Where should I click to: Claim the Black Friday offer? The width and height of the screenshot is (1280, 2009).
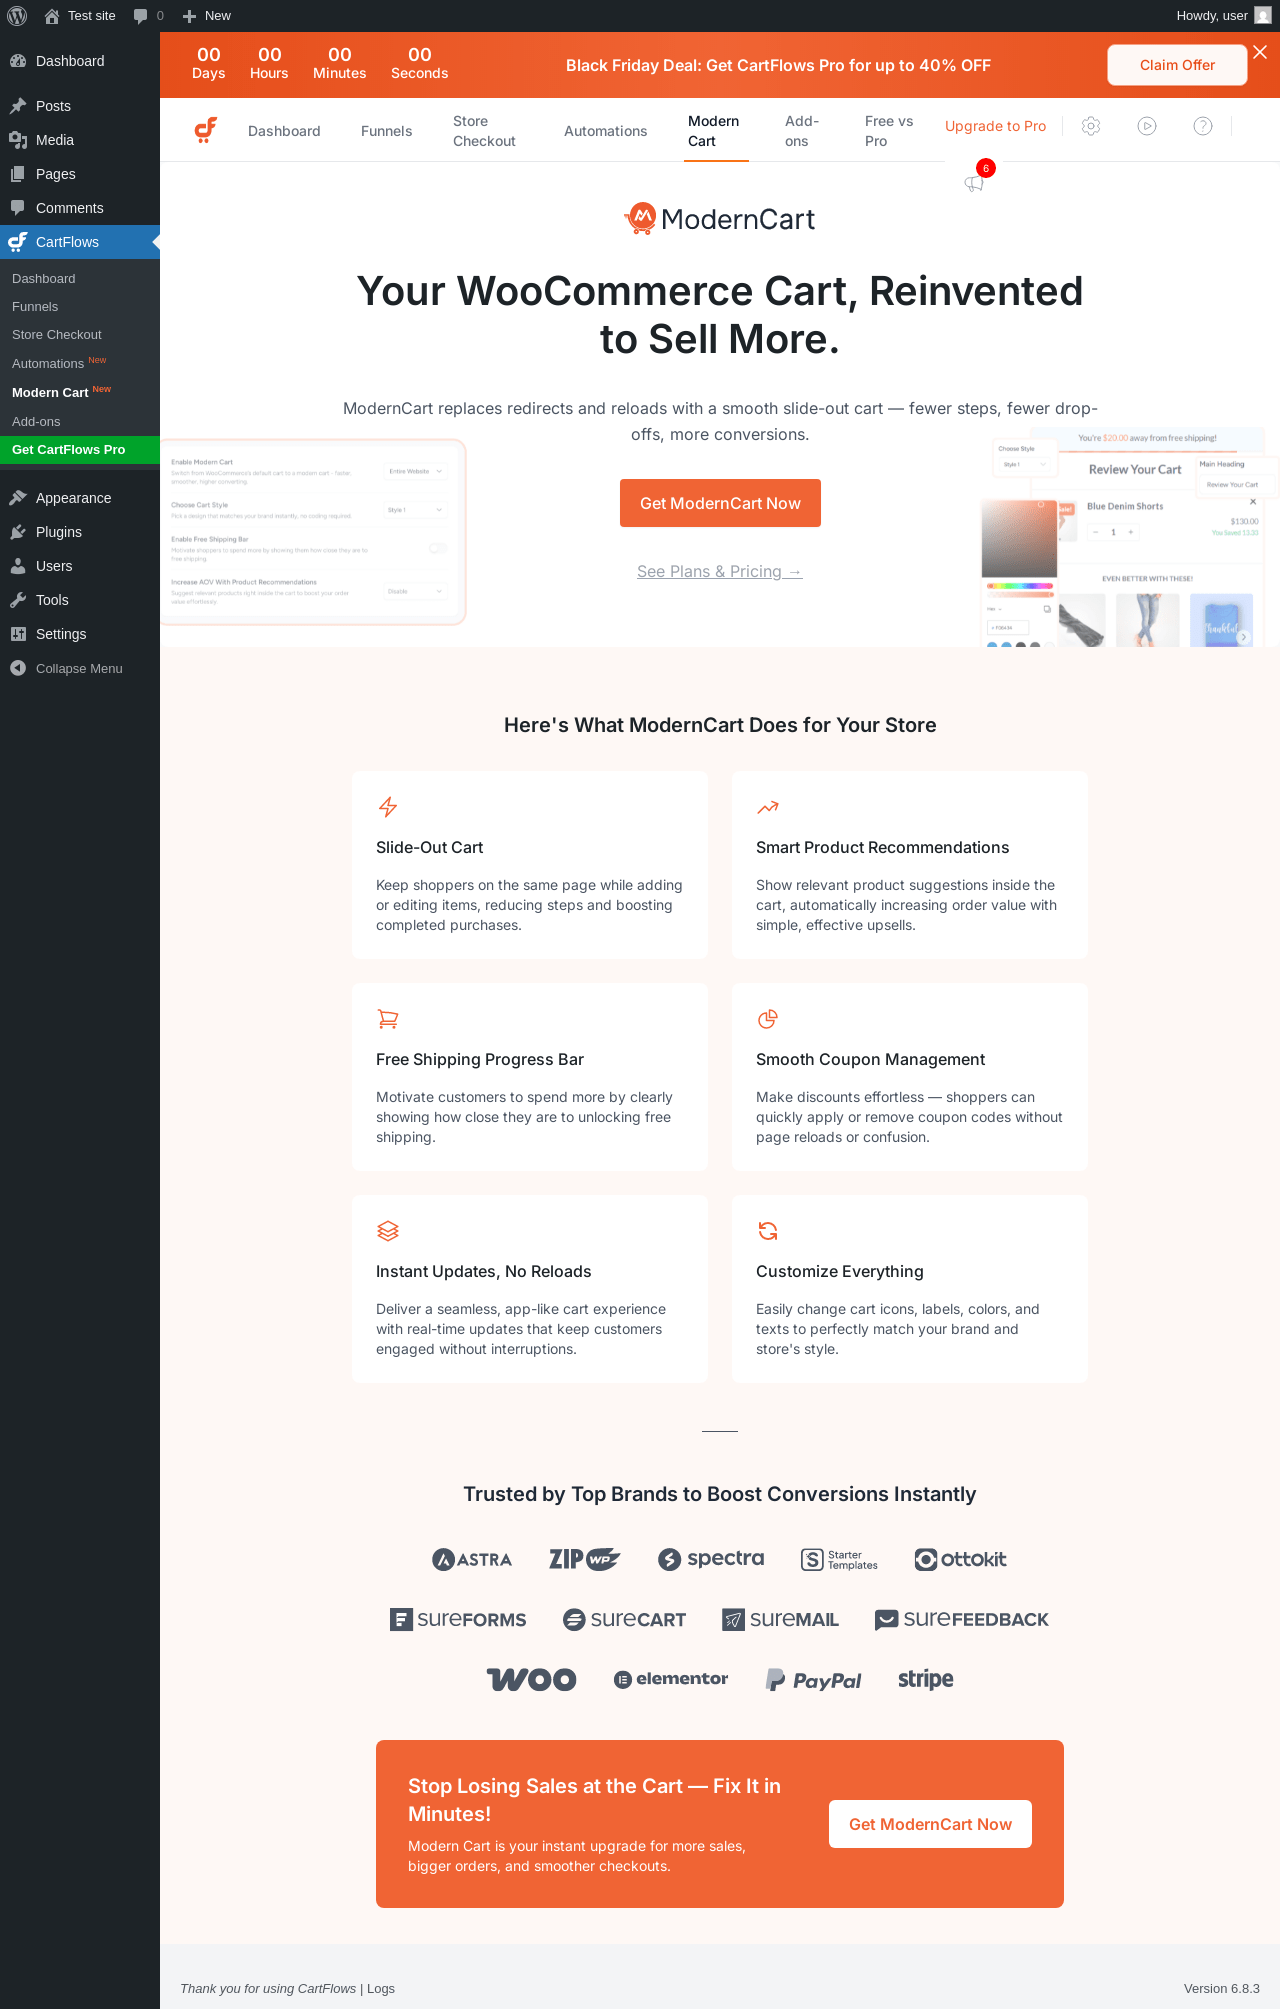[1177, 65]
